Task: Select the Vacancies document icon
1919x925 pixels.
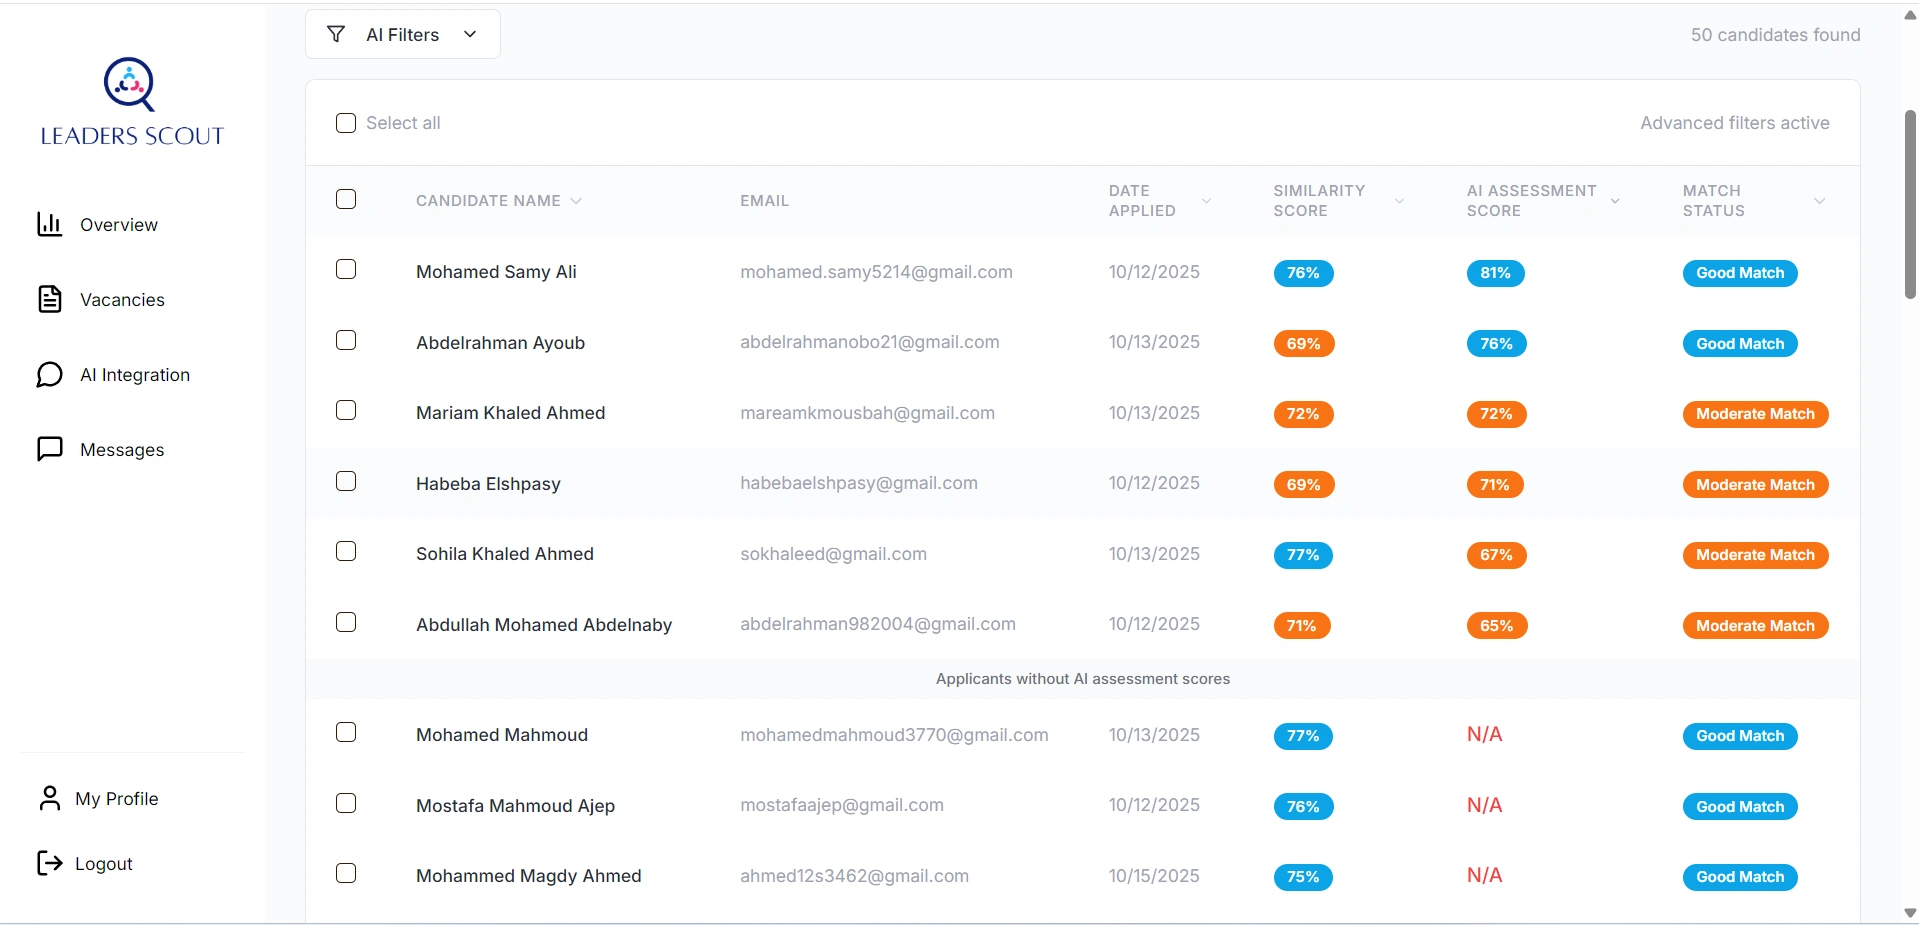Action: click(x=48, y=299)
